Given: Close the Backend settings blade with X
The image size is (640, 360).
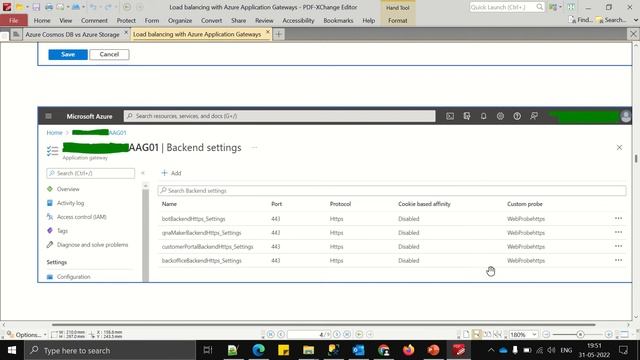Looking at the screenshot, I should 619,147.
